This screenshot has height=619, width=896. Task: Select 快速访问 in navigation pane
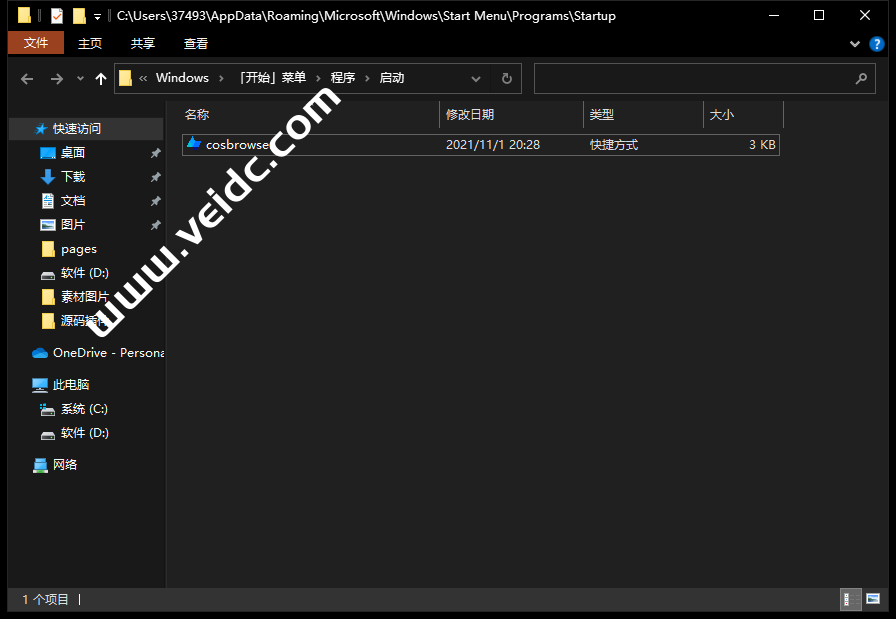(86, 129)
